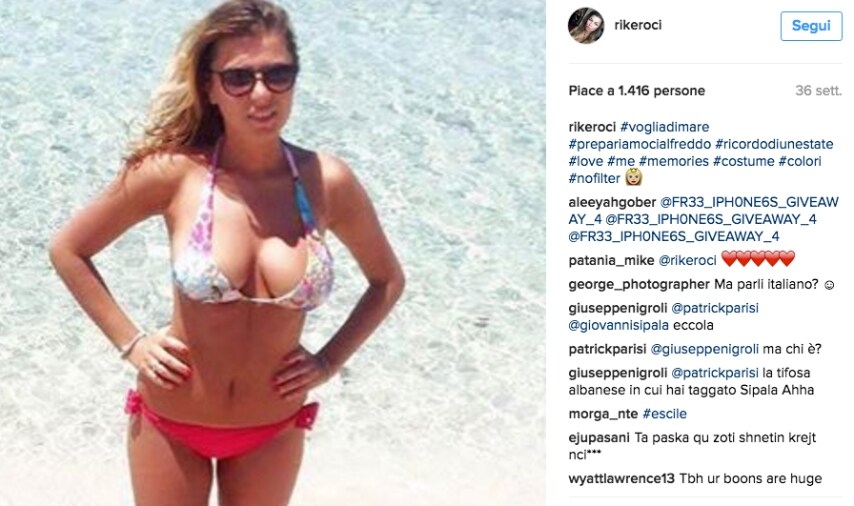This screenshot has width=854, height=506.
Task: Open patania_mike's profile
Action: tap(612, 260)
